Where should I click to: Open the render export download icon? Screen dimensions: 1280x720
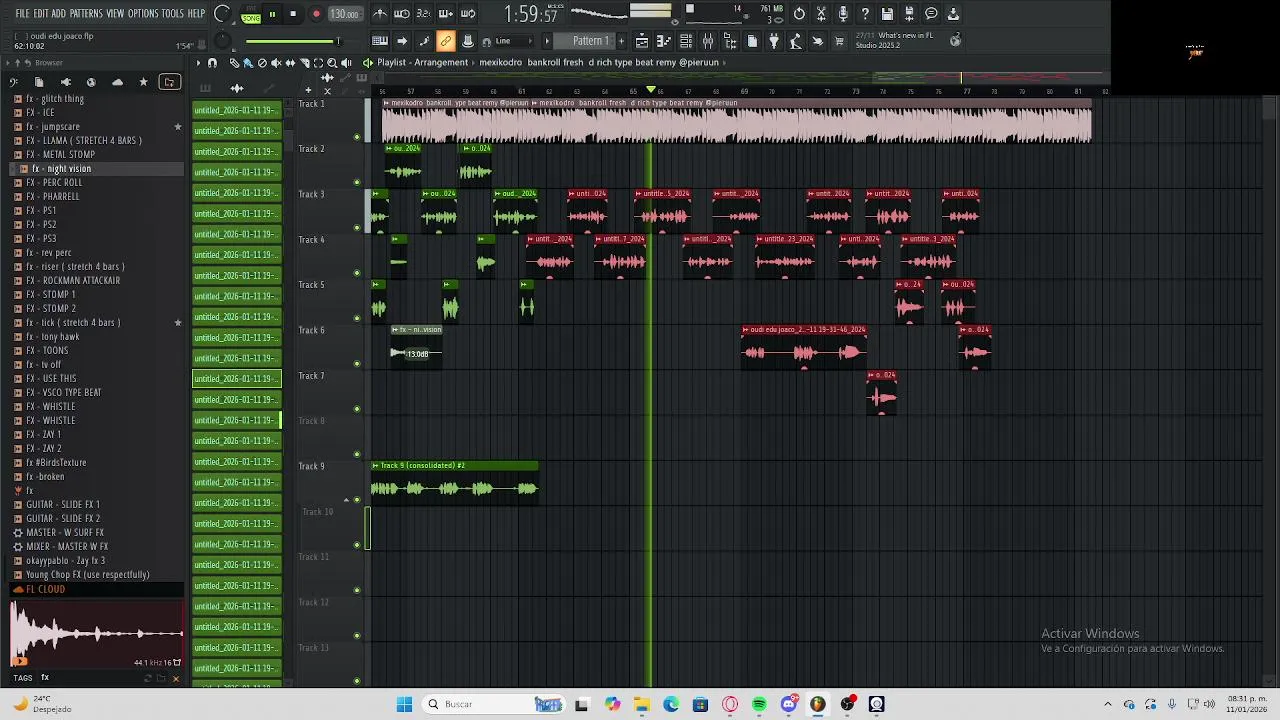953,14
